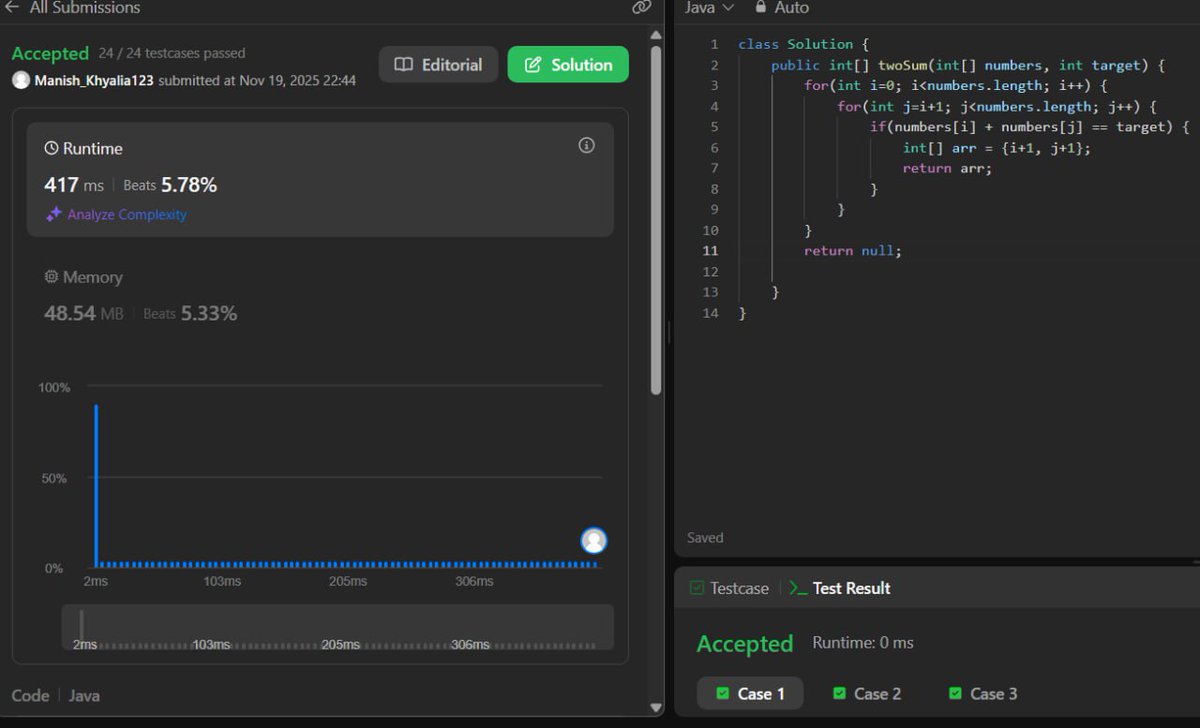Screen dimensions: 1200x728
Task: Click line number 12 in the editor gutter
Action: pos(711,272)
